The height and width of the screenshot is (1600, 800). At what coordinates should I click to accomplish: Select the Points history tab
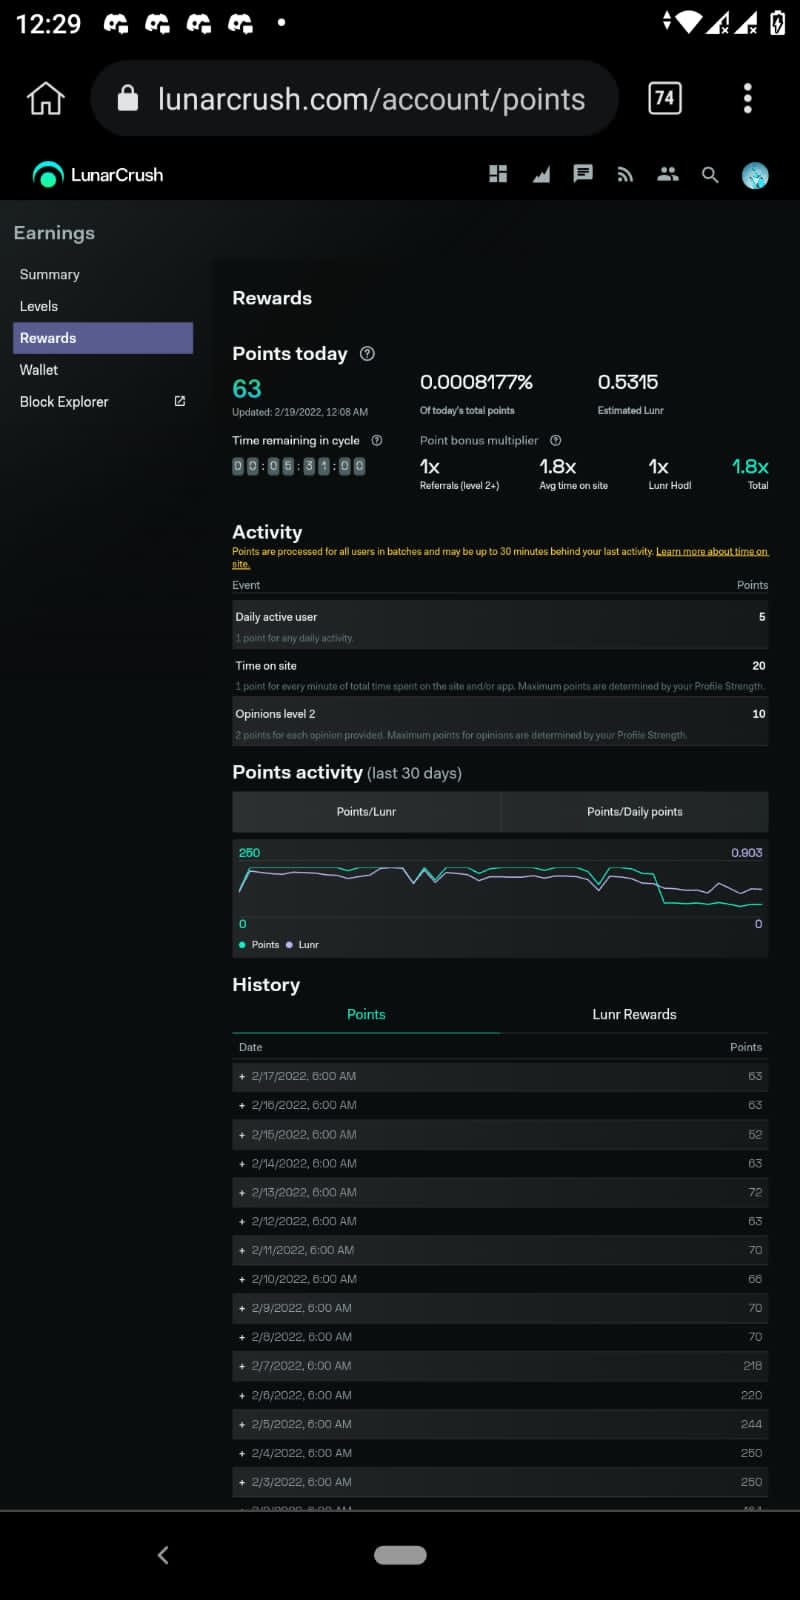click(366, 1014)
